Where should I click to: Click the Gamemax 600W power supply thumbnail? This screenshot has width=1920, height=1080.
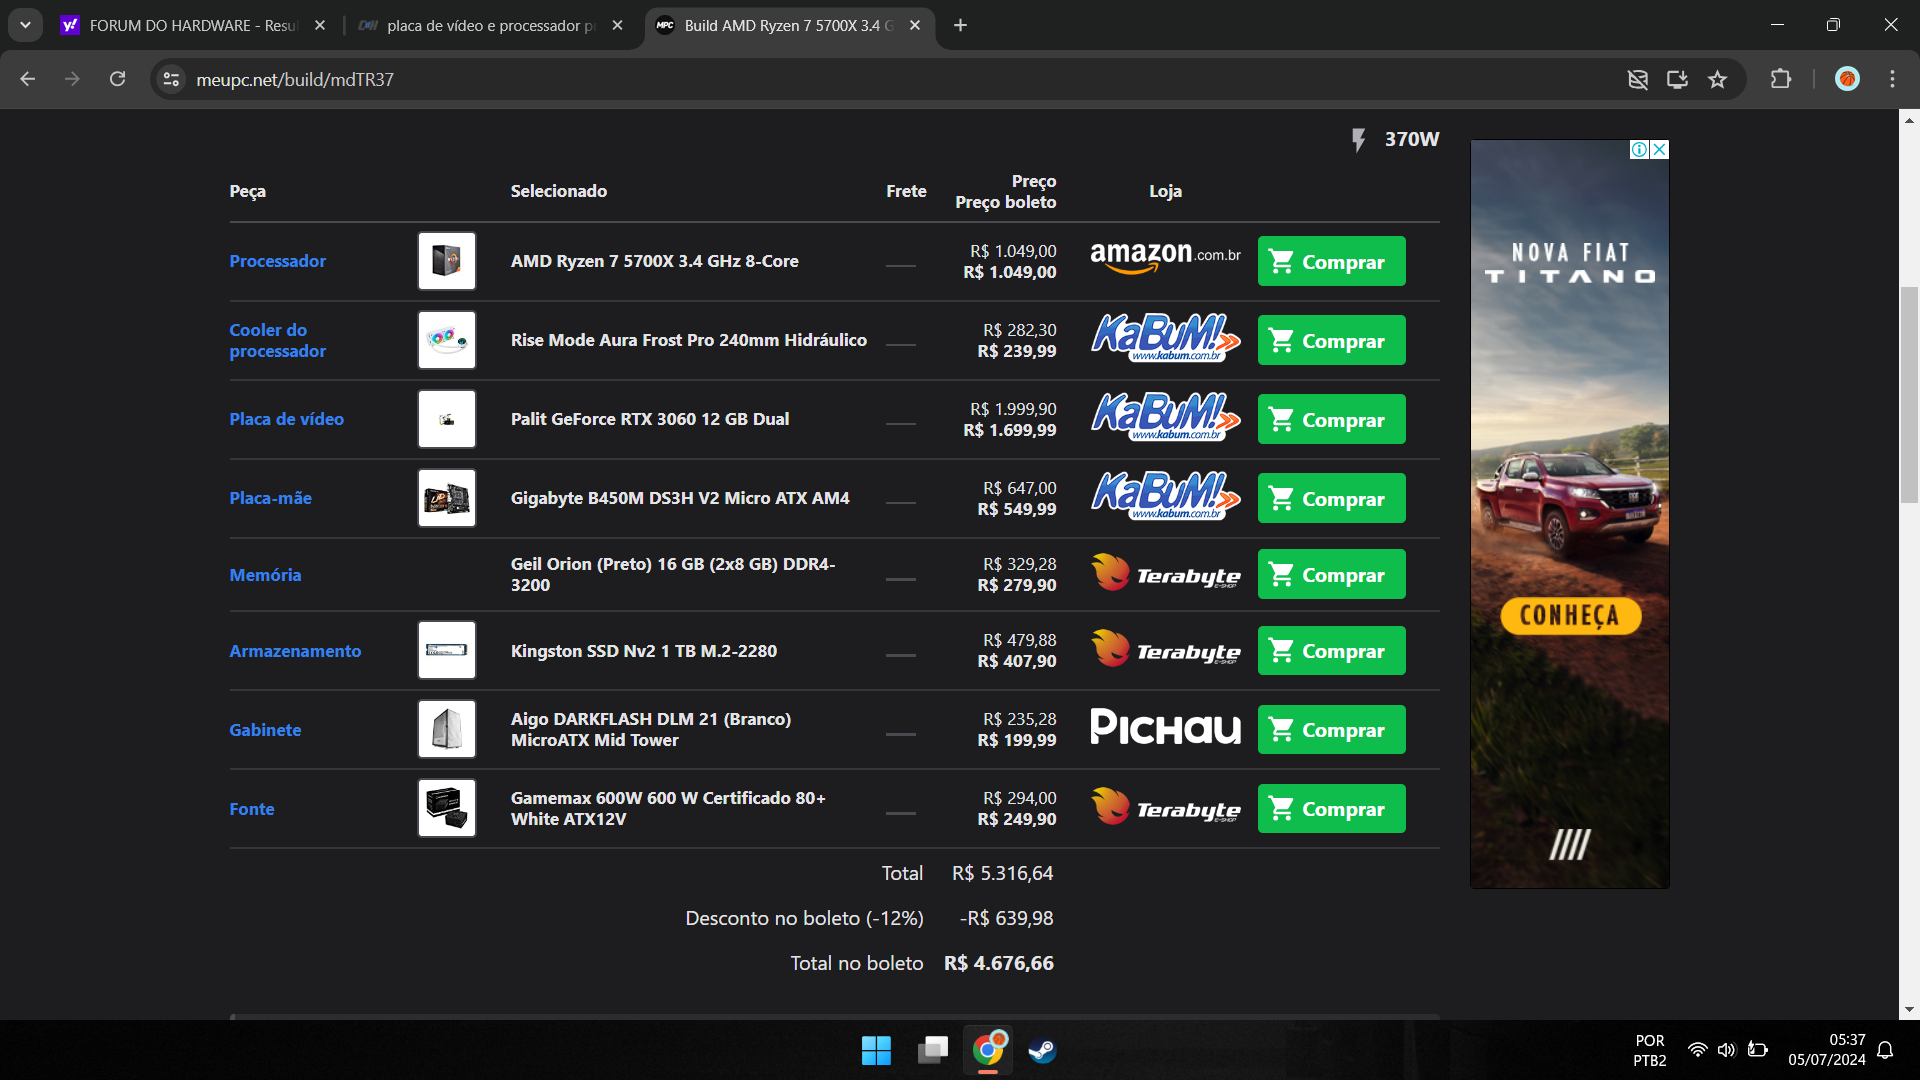[447, 808]
